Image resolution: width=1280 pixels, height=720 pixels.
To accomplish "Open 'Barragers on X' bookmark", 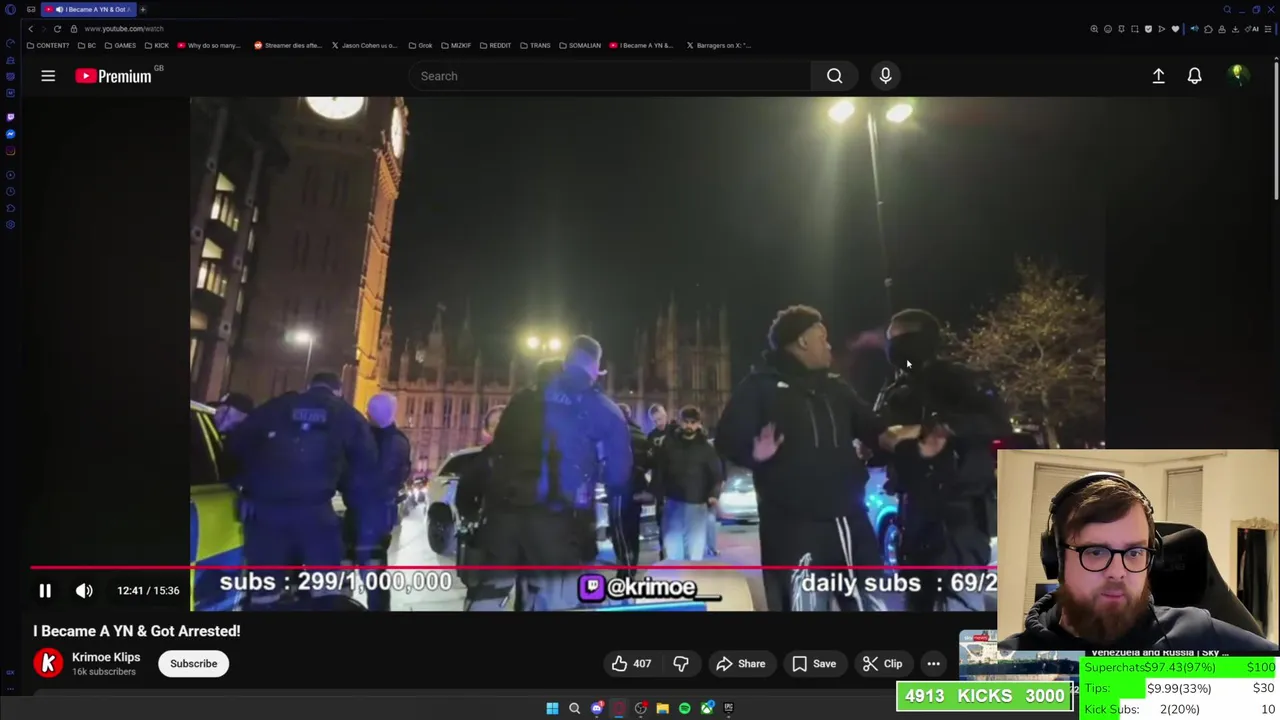I will [718, 45].
